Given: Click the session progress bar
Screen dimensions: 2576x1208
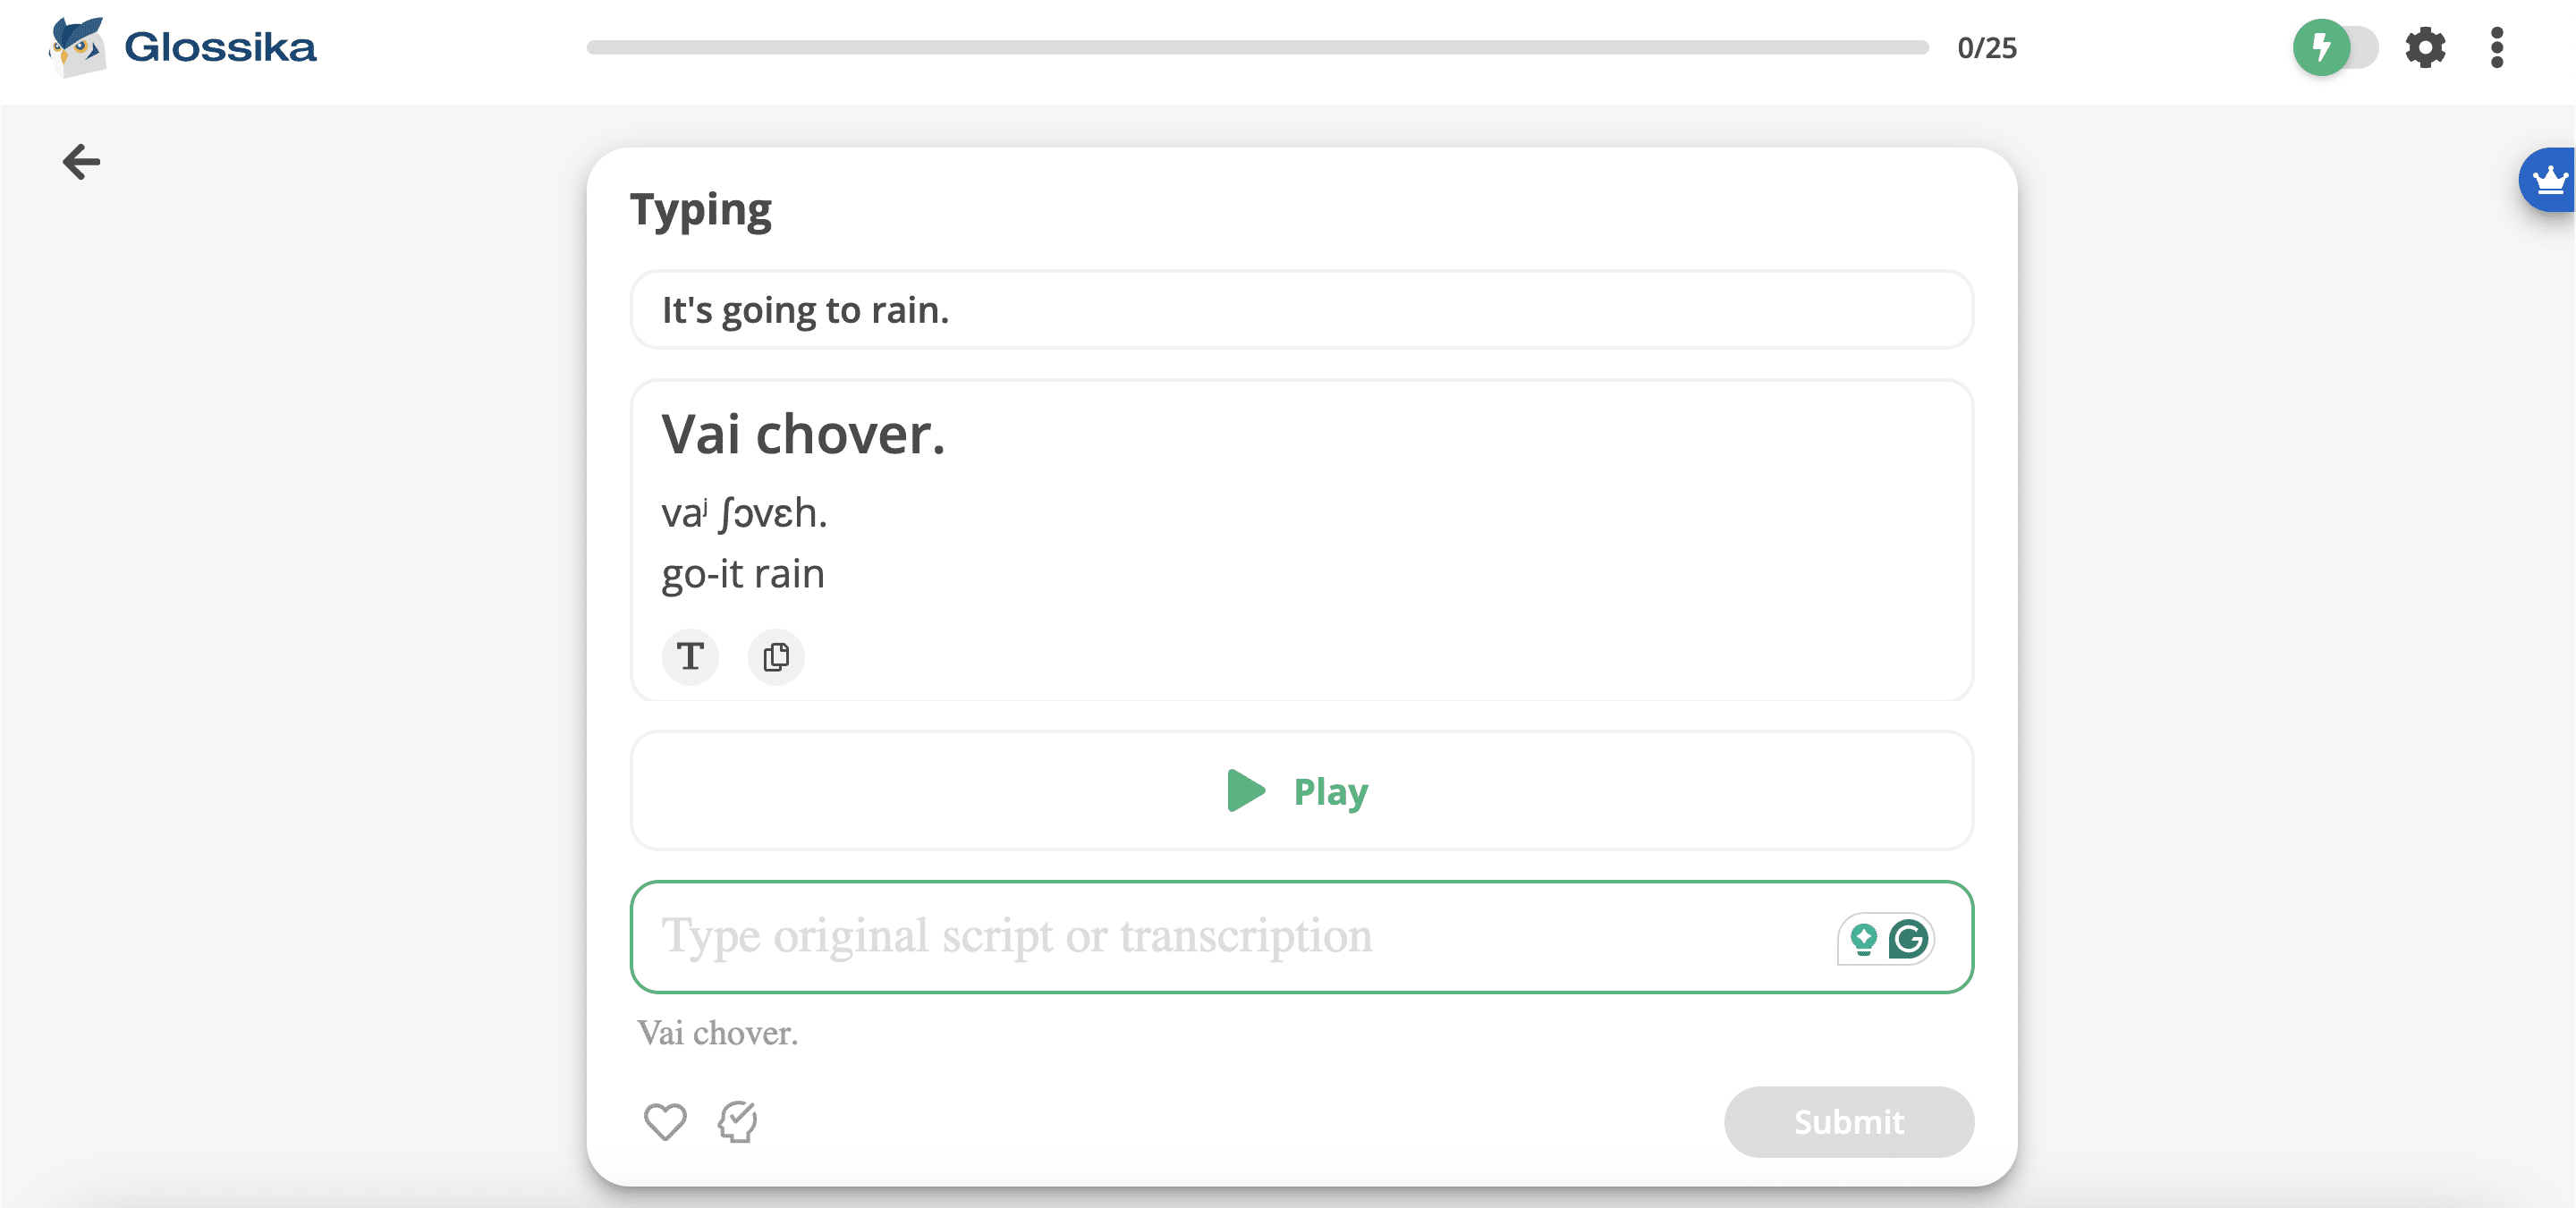Looking at the screenshot, I should click(1257, 47).
